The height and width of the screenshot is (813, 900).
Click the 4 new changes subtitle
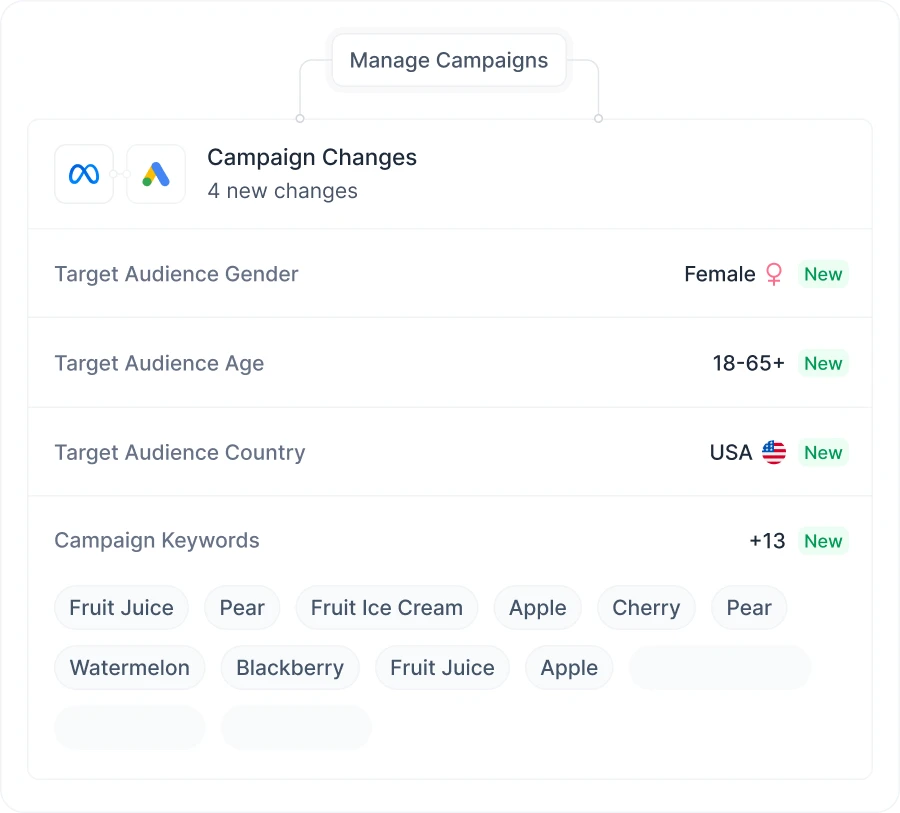pos(282,191)
